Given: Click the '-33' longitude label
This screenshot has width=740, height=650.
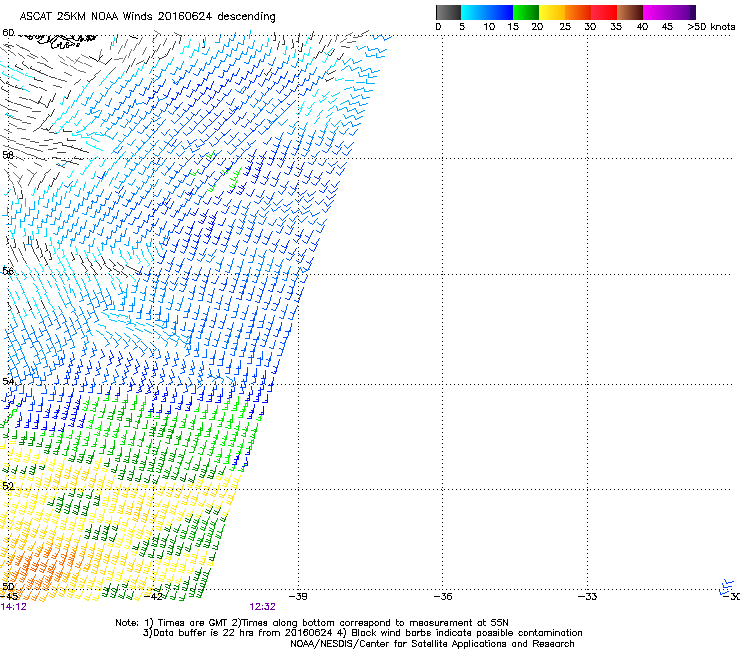Looking at the screenshot, I should tap(588, 596).
